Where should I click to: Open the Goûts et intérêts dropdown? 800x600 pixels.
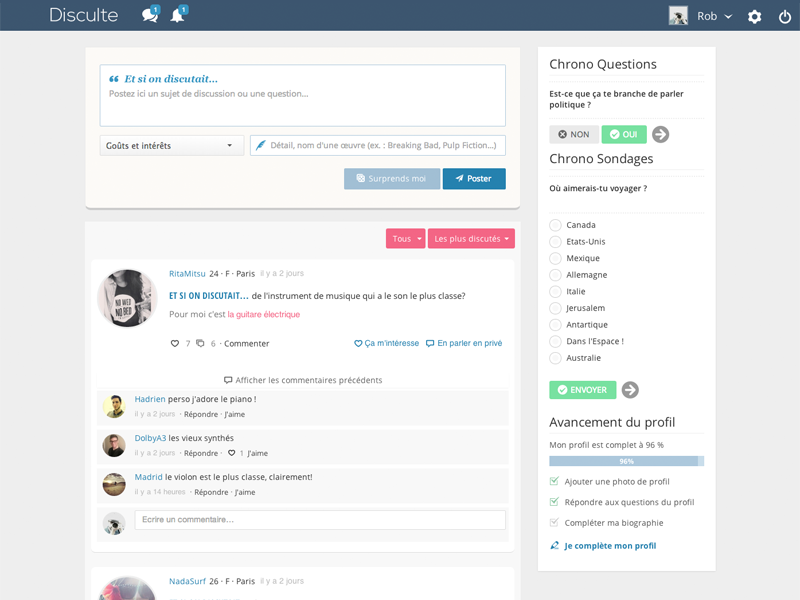click(x=171, y=145)
